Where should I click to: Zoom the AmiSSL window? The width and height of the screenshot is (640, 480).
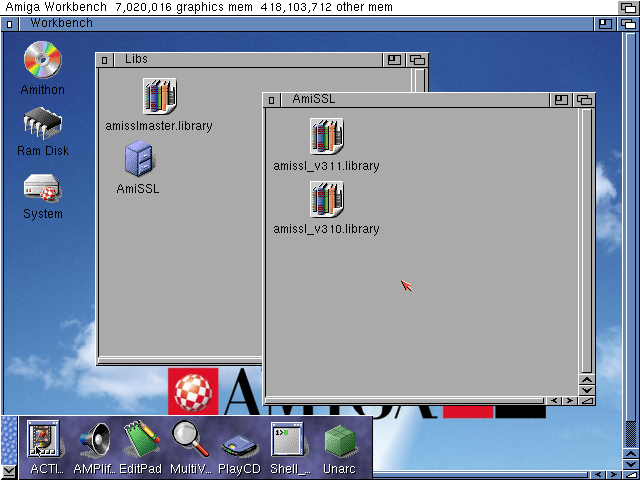point(561,100)
